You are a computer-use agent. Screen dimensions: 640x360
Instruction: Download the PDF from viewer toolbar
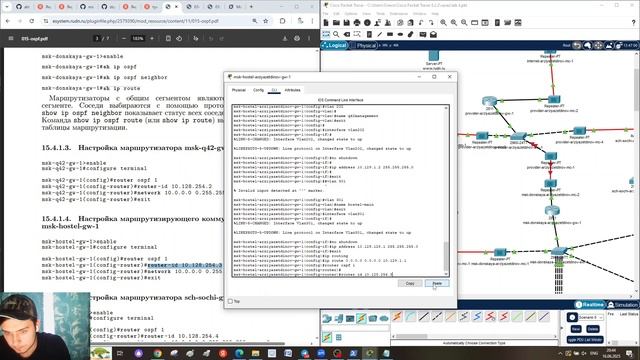pos(285,38)
